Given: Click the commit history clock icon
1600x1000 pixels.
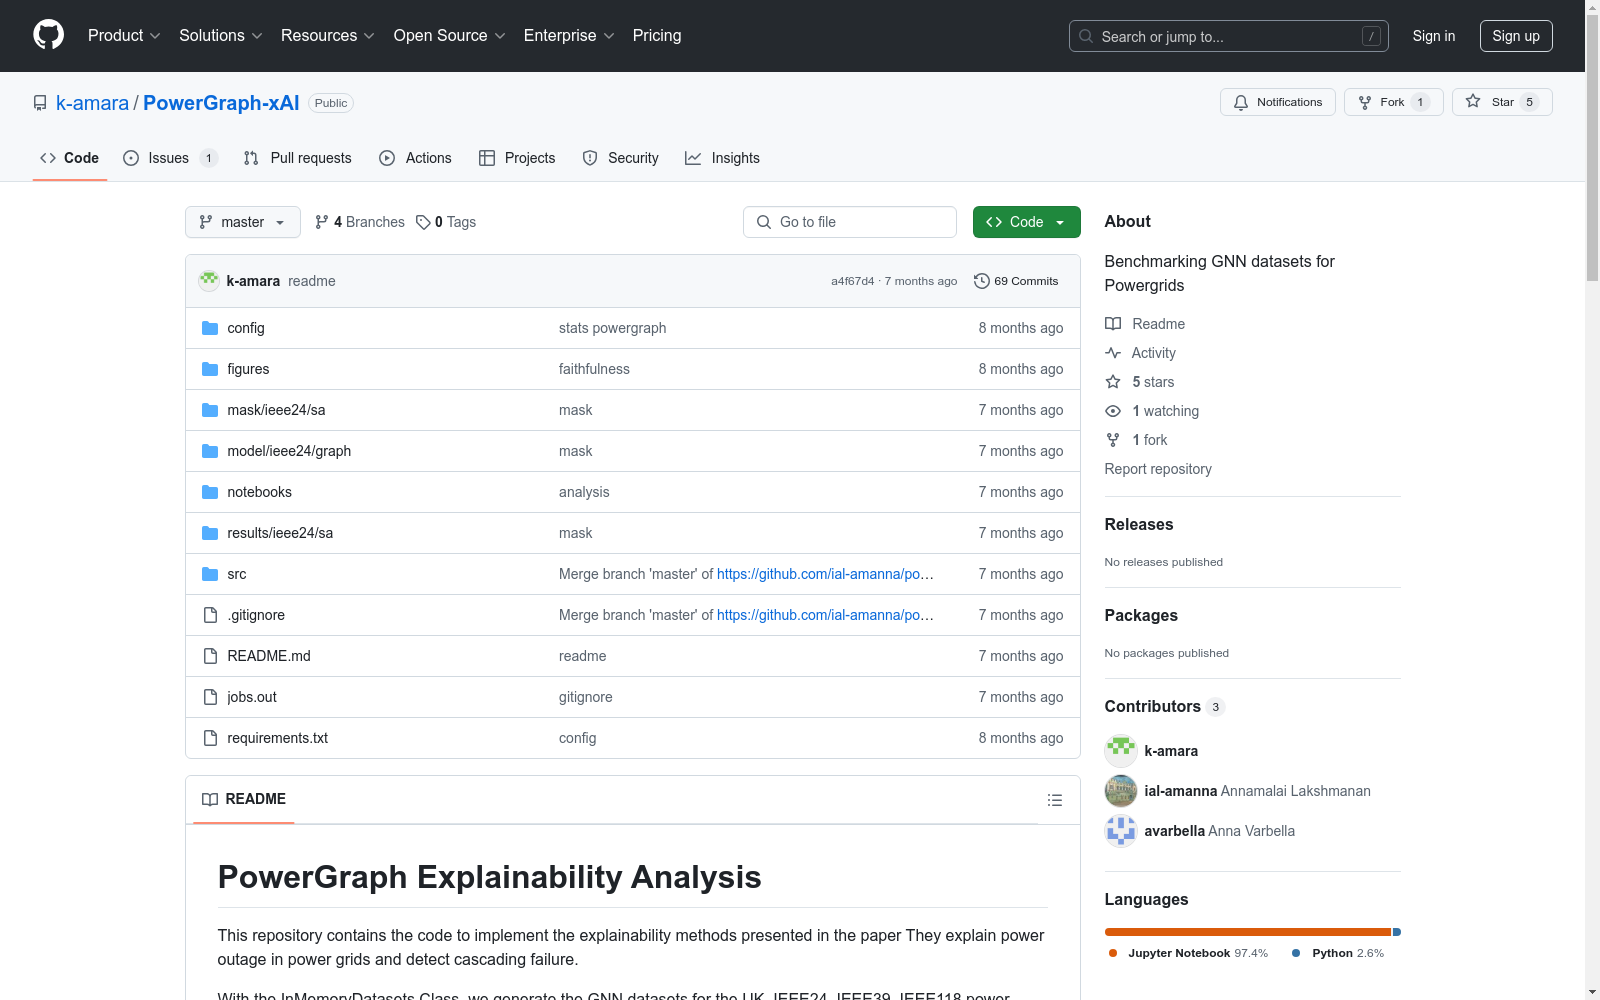Looking at the screenshot, I should click(981, 281).
